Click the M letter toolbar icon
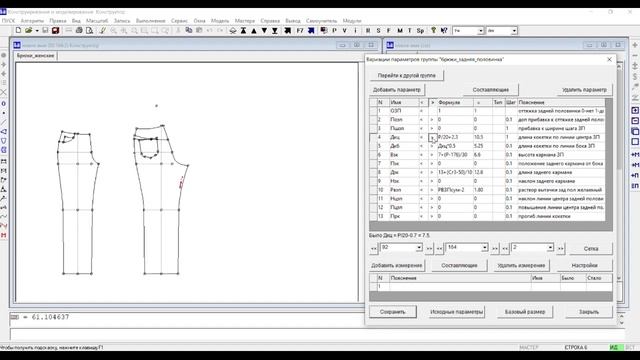This screenshot has height=360, width=640. click(x=400, y=31)
